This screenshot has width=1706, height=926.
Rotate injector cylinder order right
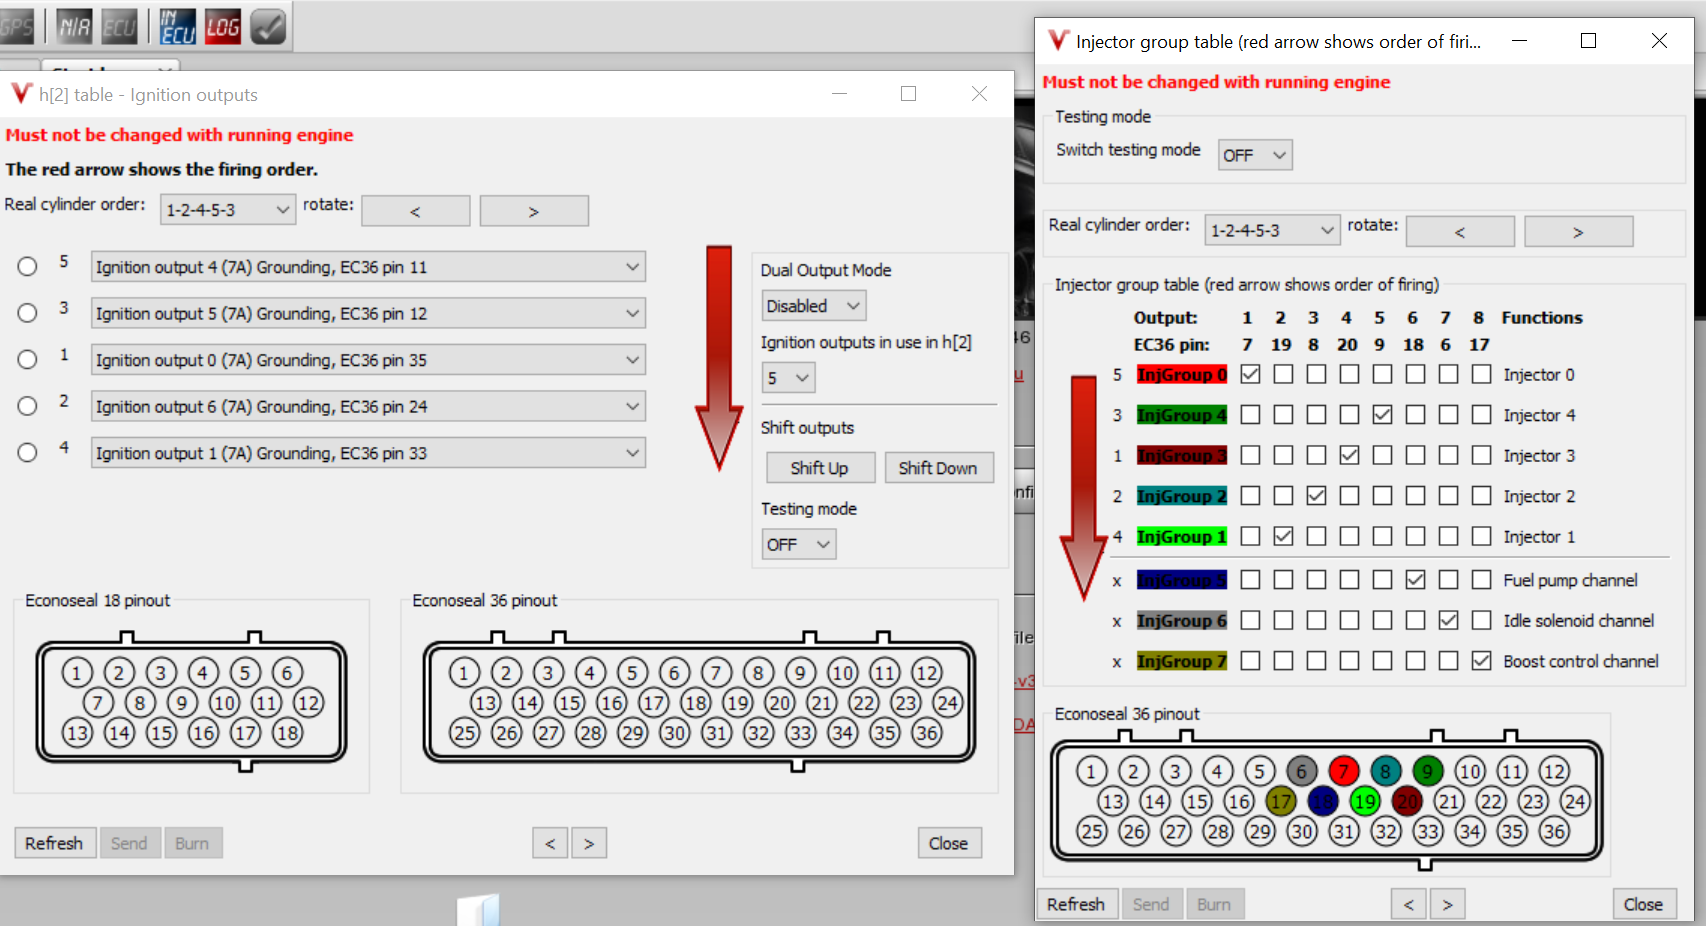[1578, 232]
